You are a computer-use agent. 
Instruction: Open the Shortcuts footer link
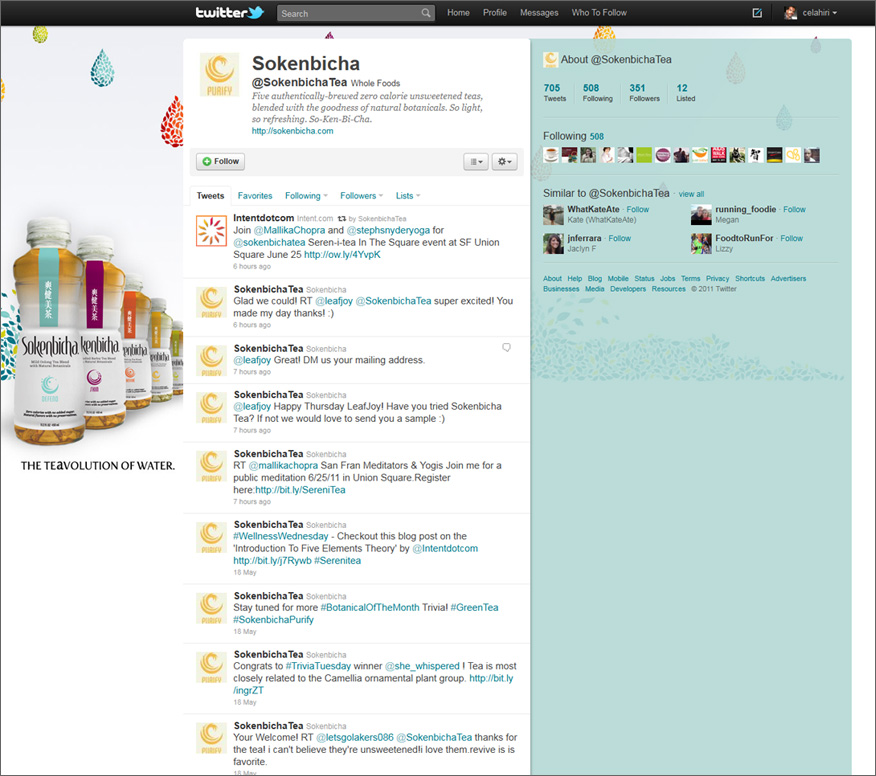point(750,278)
